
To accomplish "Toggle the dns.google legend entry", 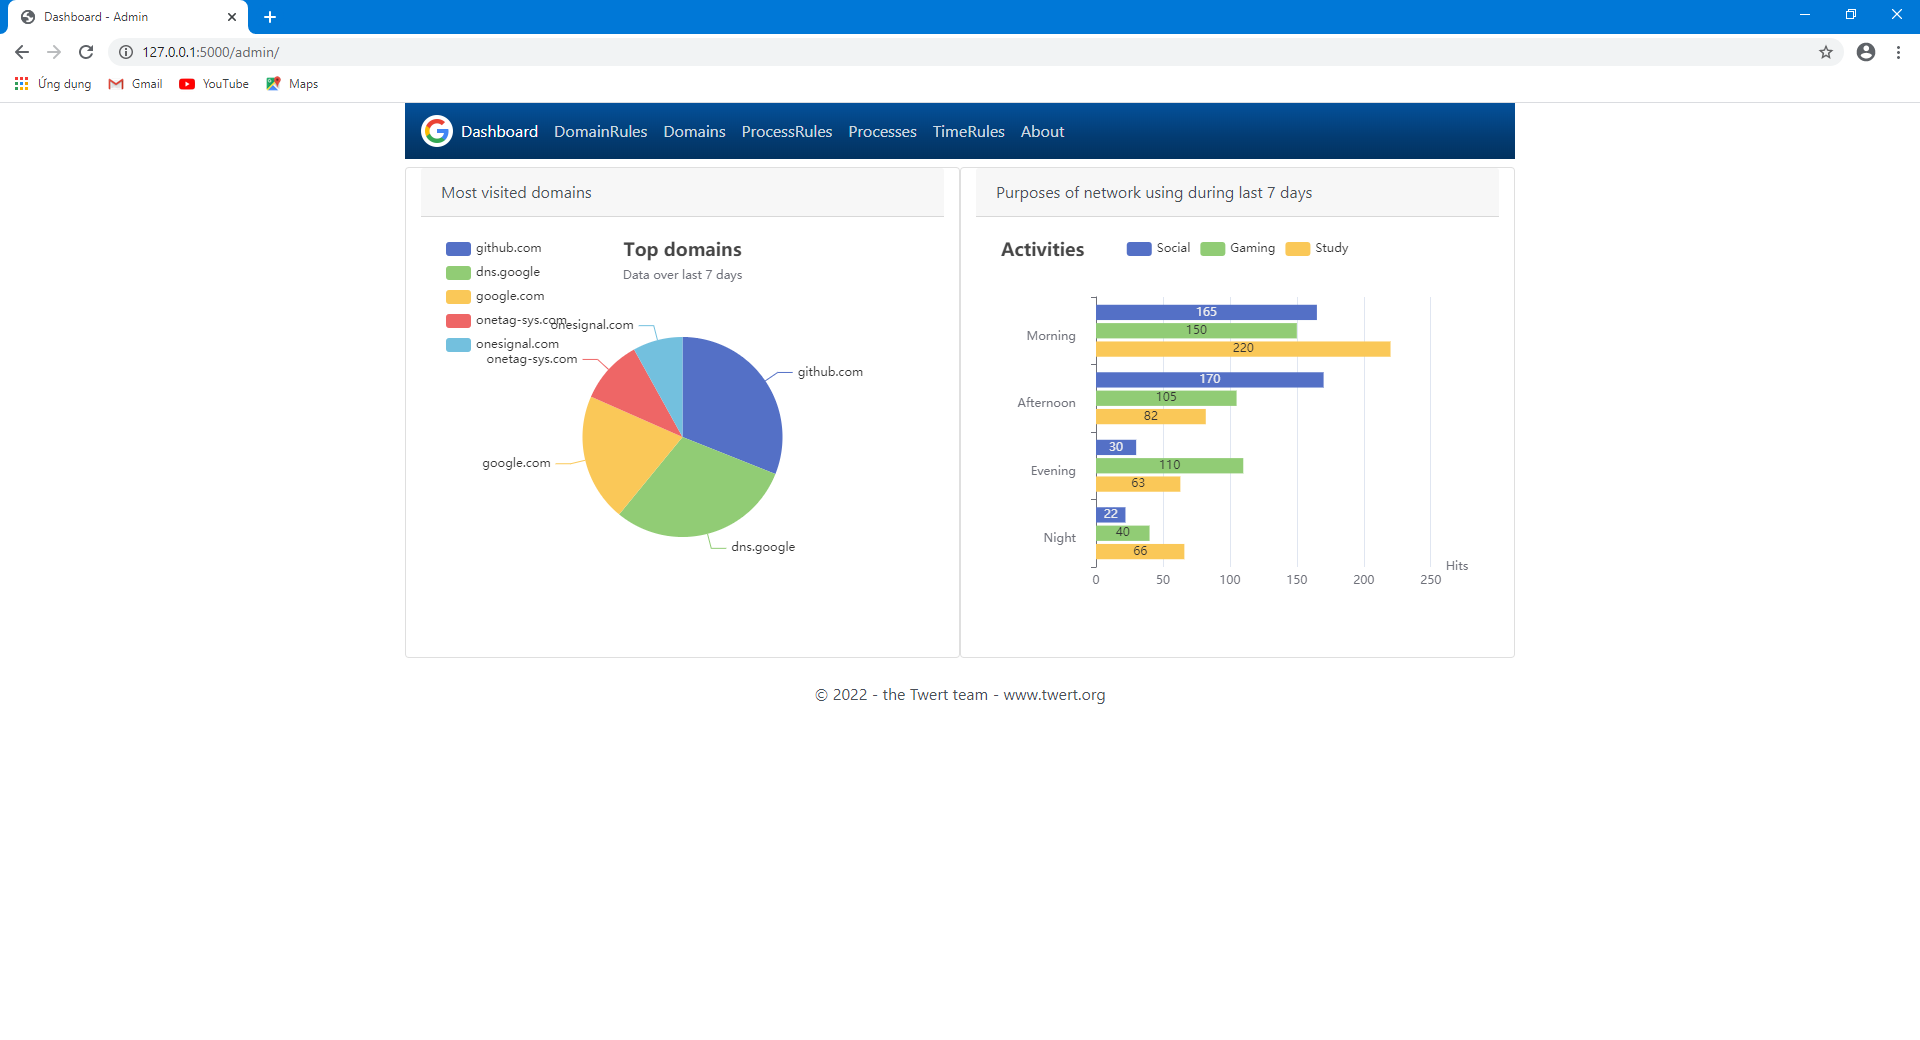I will tap(493, 272).
